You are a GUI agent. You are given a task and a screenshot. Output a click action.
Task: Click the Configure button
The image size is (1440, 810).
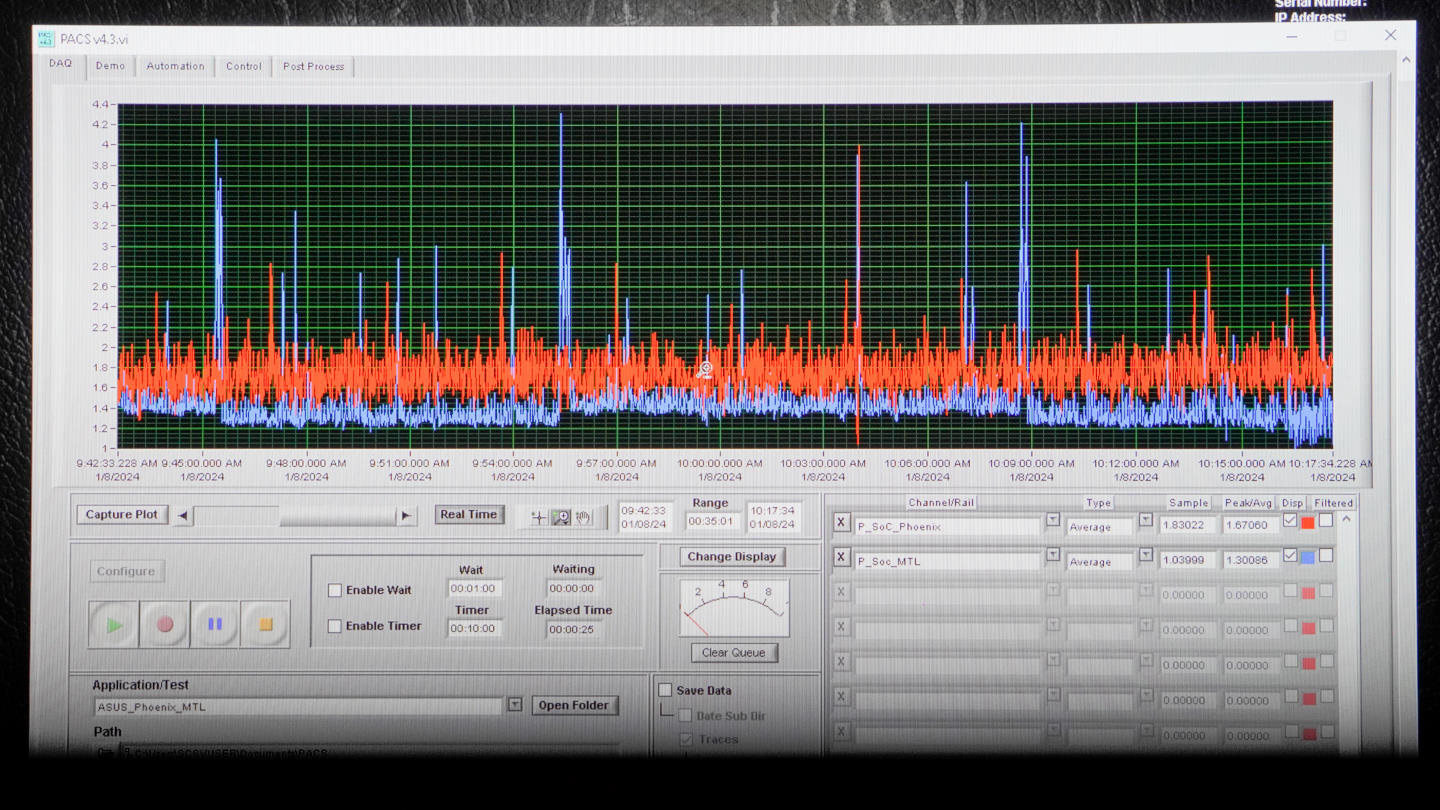[126, 572]
